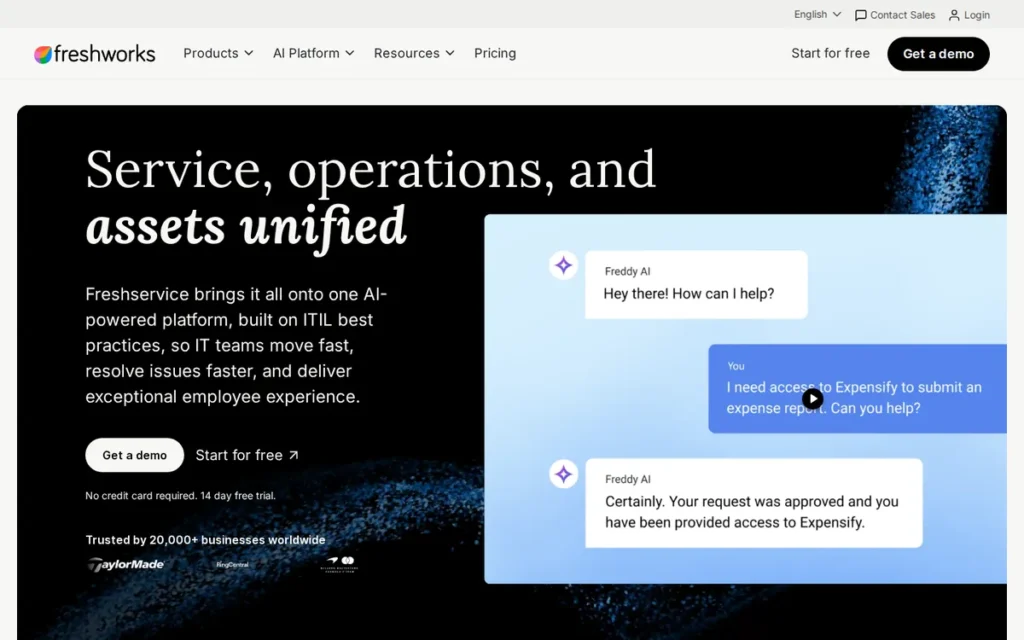Click the Freddy AI sparkle icon beside 'Certainly'

pos(563,474)
